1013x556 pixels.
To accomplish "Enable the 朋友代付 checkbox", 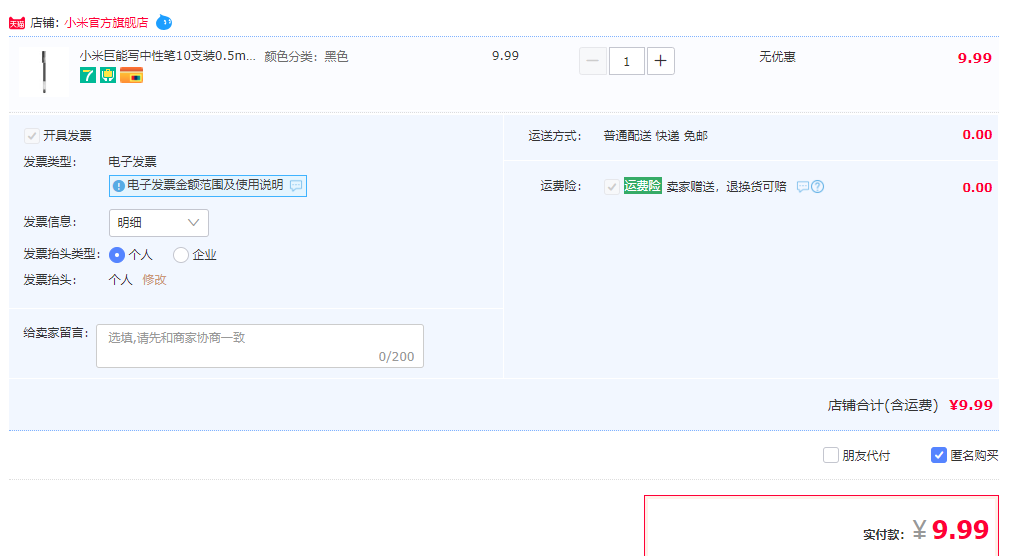I will coord(831,455).
